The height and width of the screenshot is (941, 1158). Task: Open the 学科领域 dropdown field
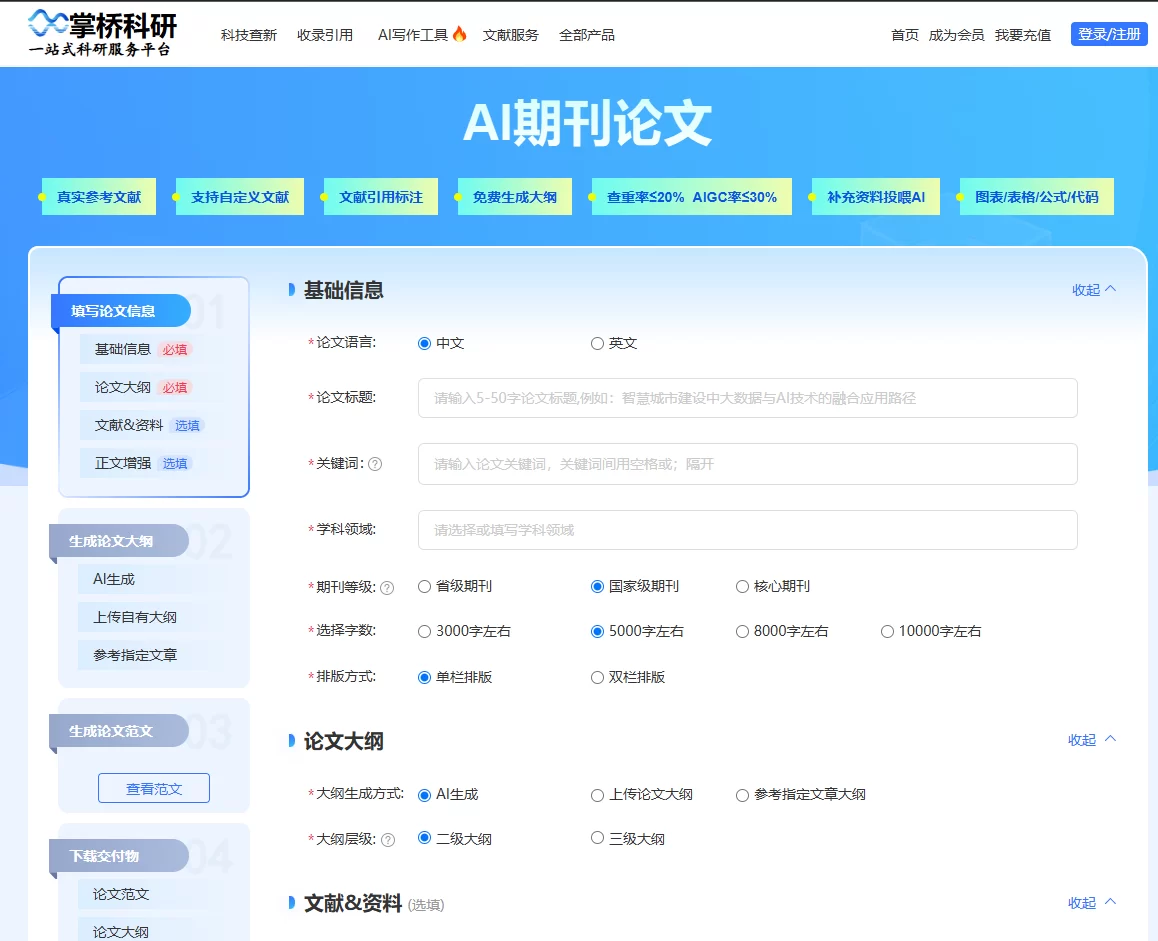click(747, 530)
